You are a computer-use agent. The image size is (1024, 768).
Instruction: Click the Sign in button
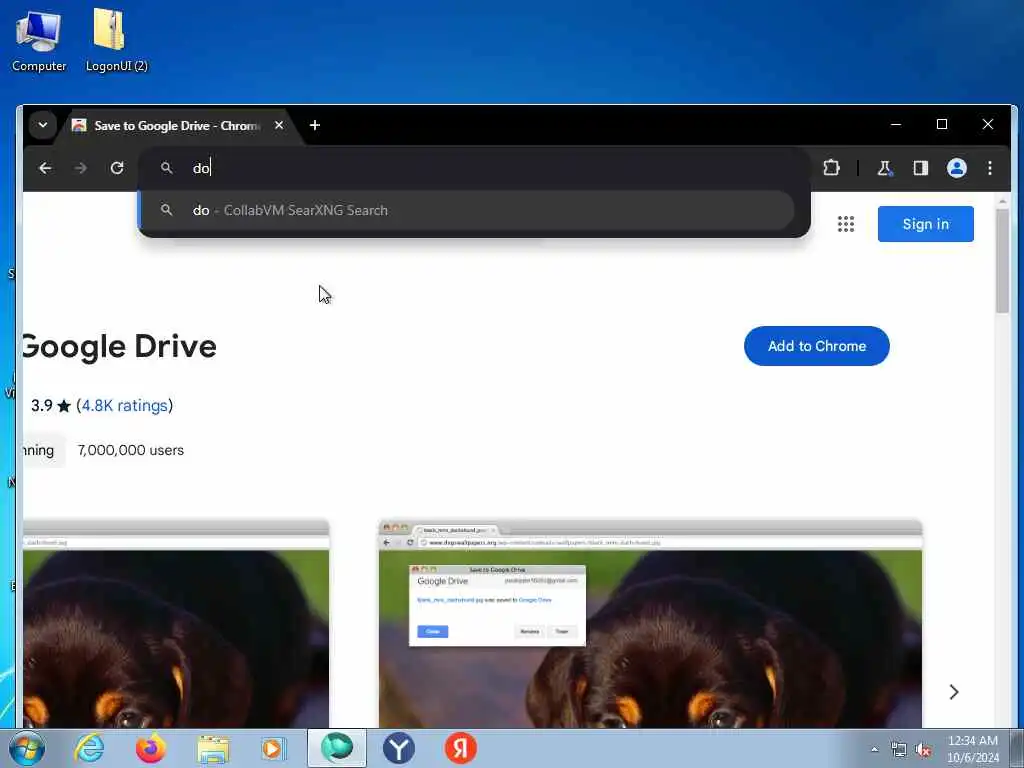pos(925,224)
